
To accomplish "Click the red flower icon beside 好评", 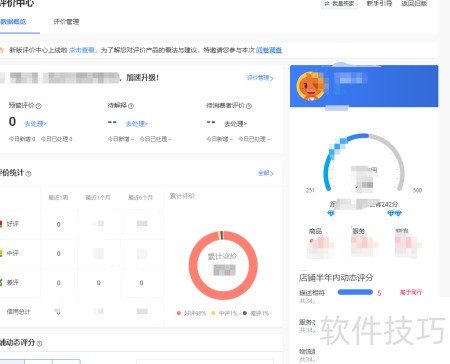I will point(1,224).
